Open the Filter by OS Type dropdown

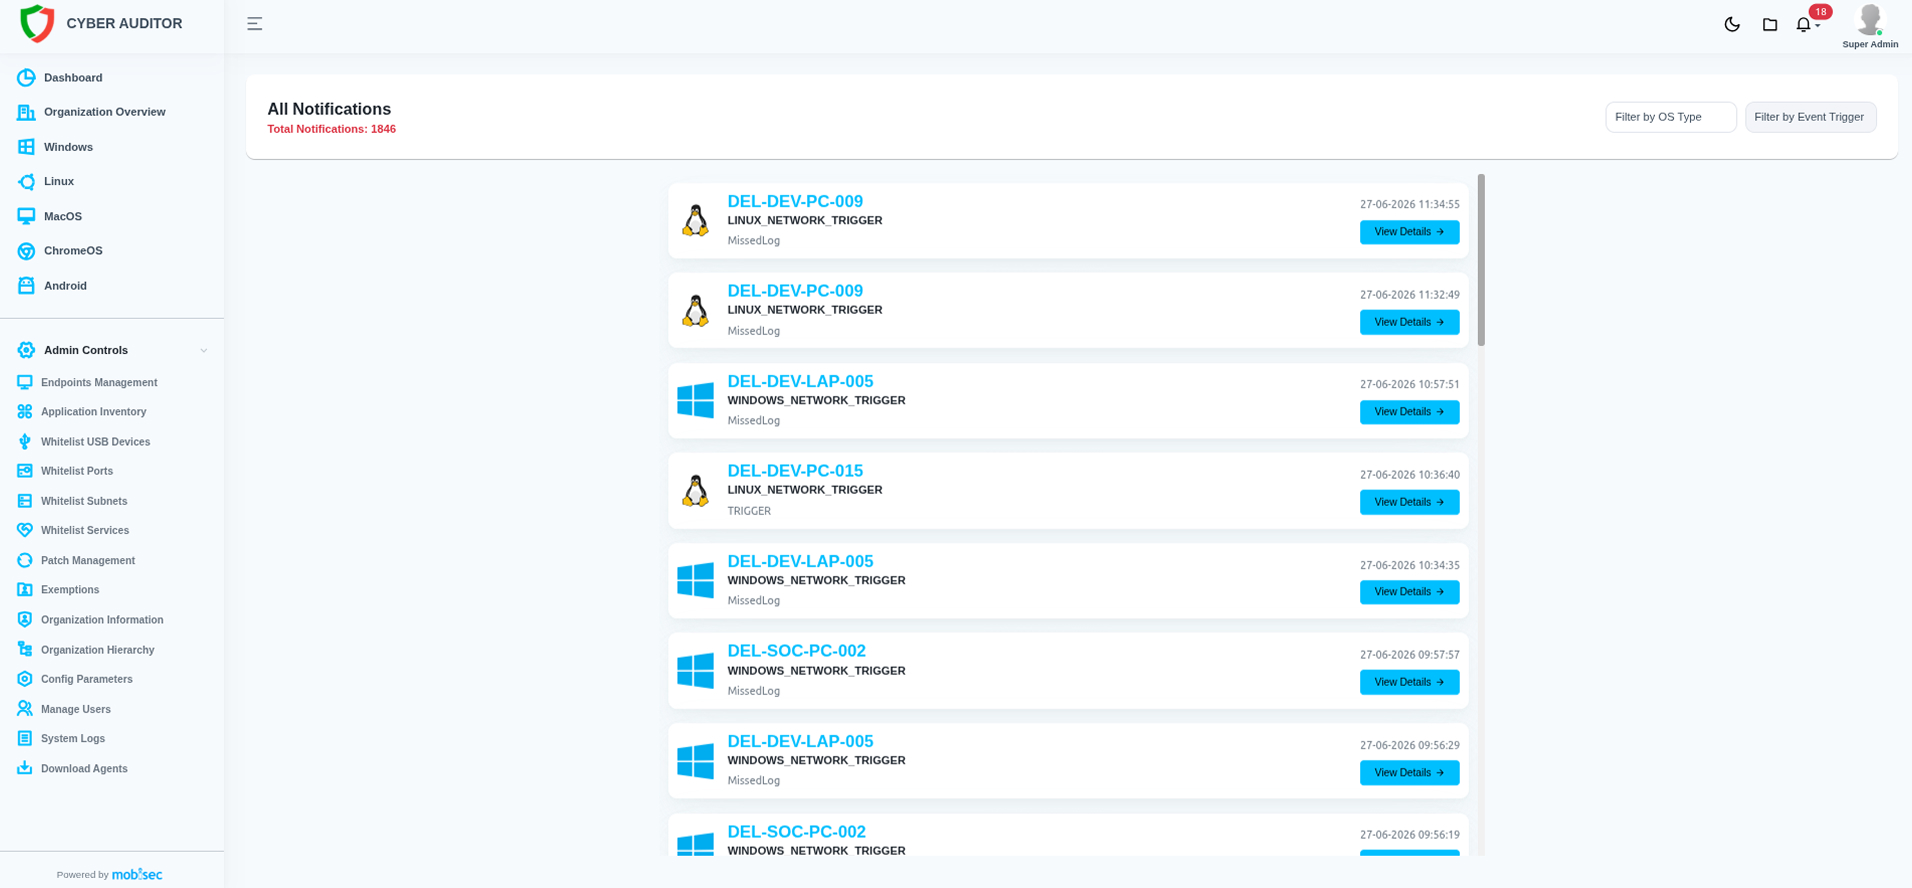(x=1670, y=117)
